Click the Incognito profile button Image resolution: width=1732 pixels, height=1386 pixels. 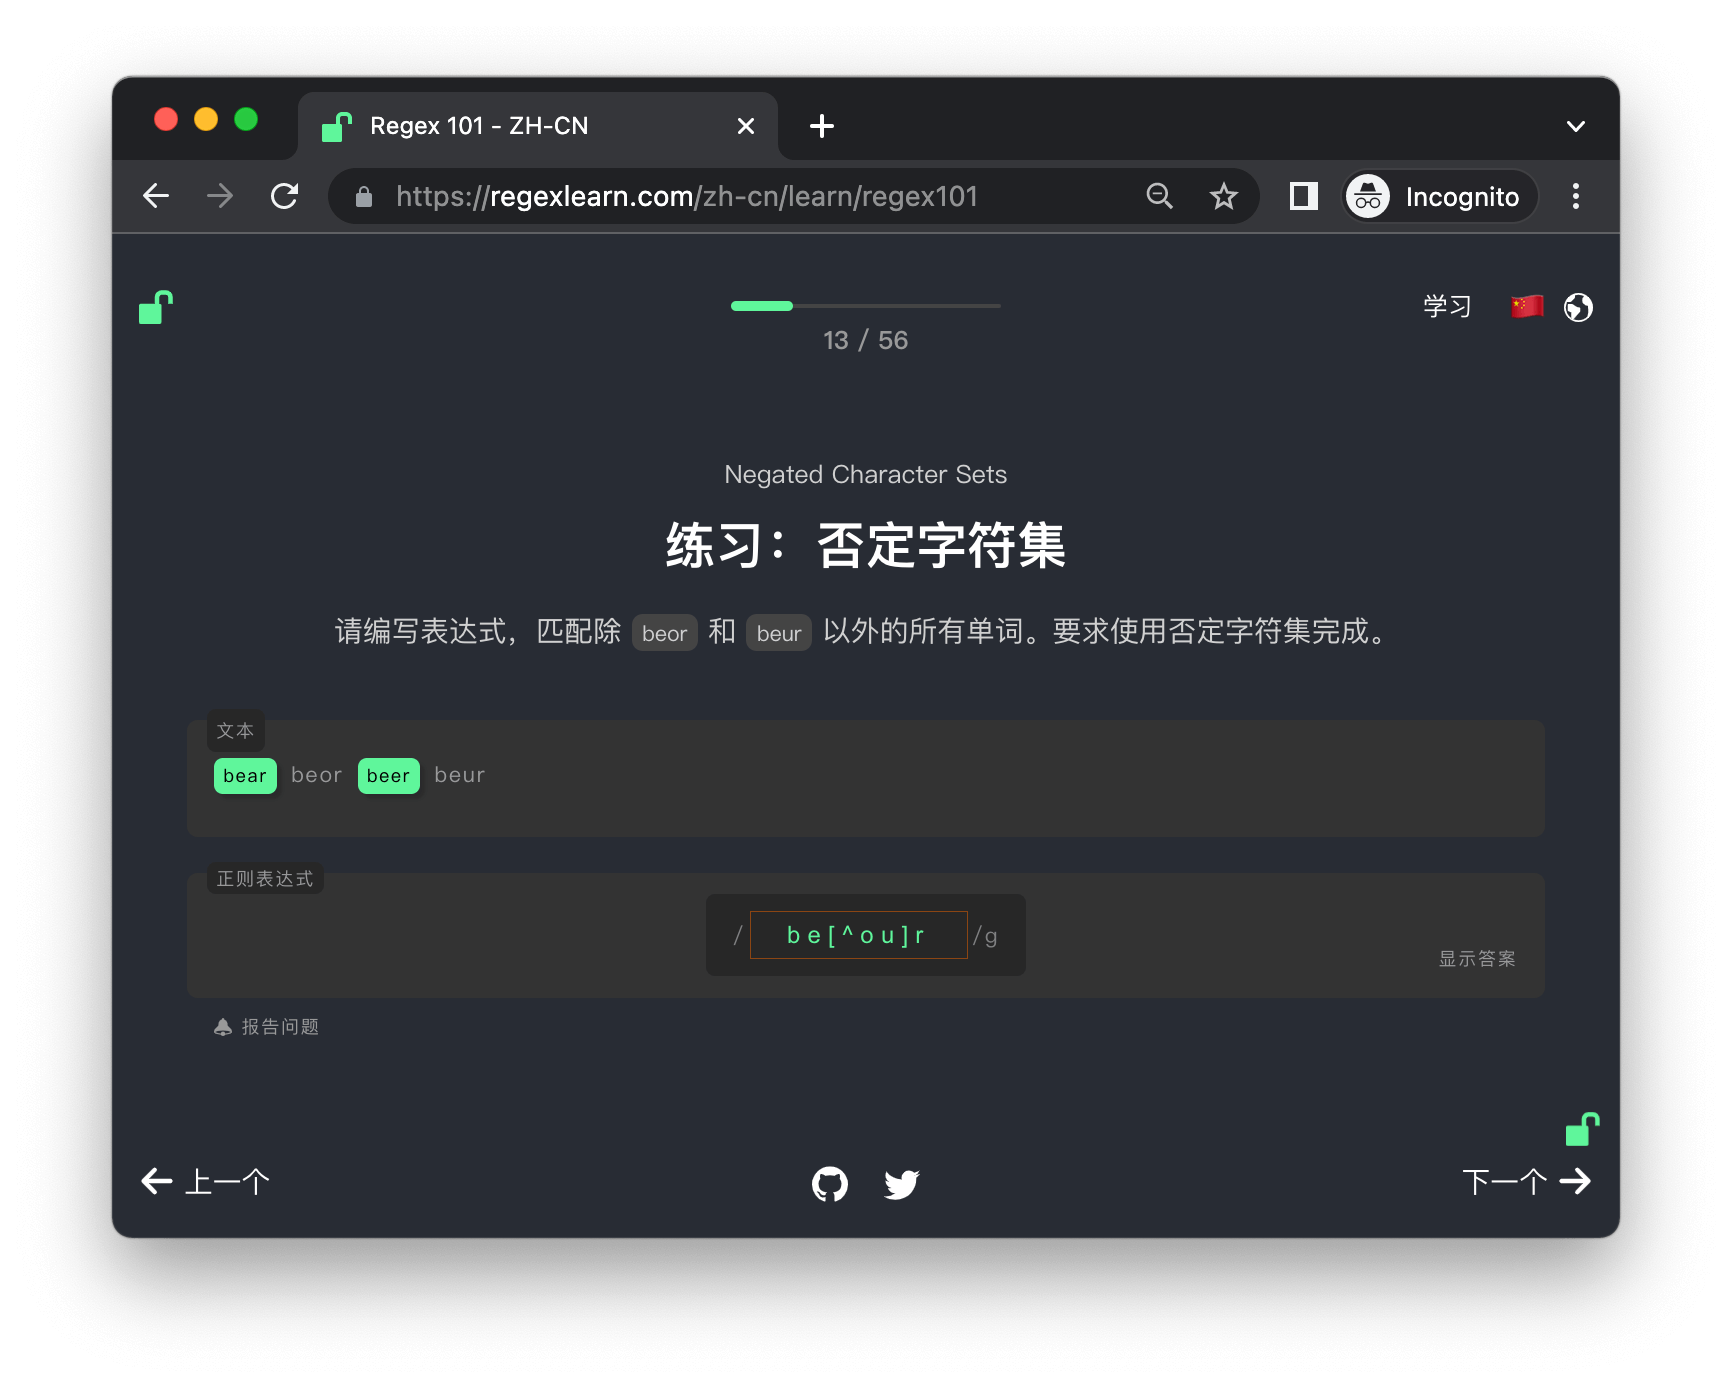(x=1440, y=196)
